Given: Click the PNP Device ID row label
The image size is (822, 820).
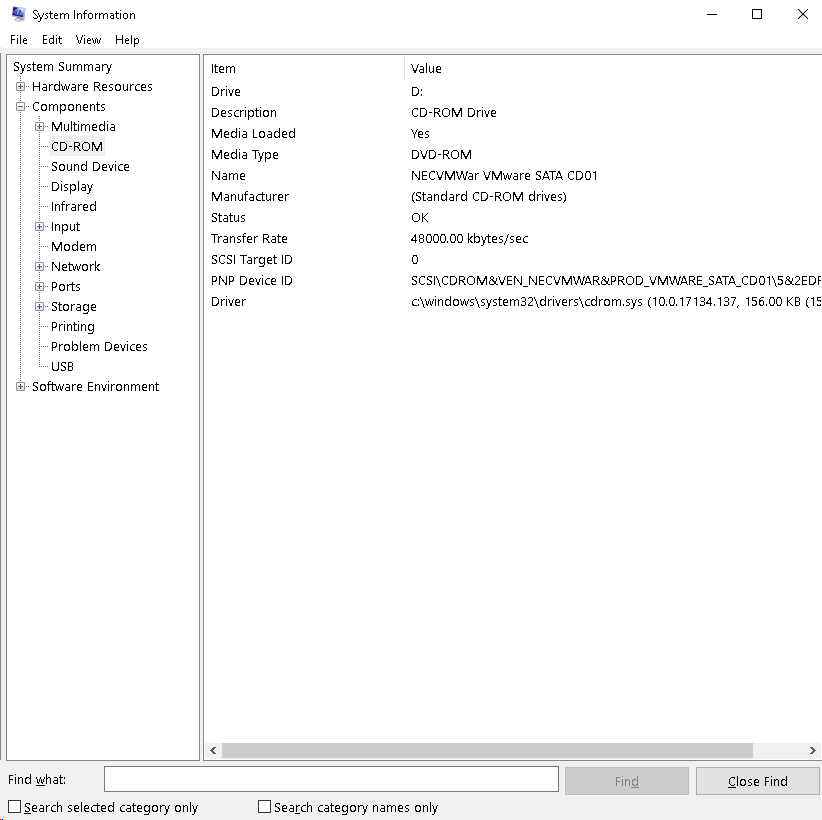Looking at the screenshot, I should click(252, 280).
